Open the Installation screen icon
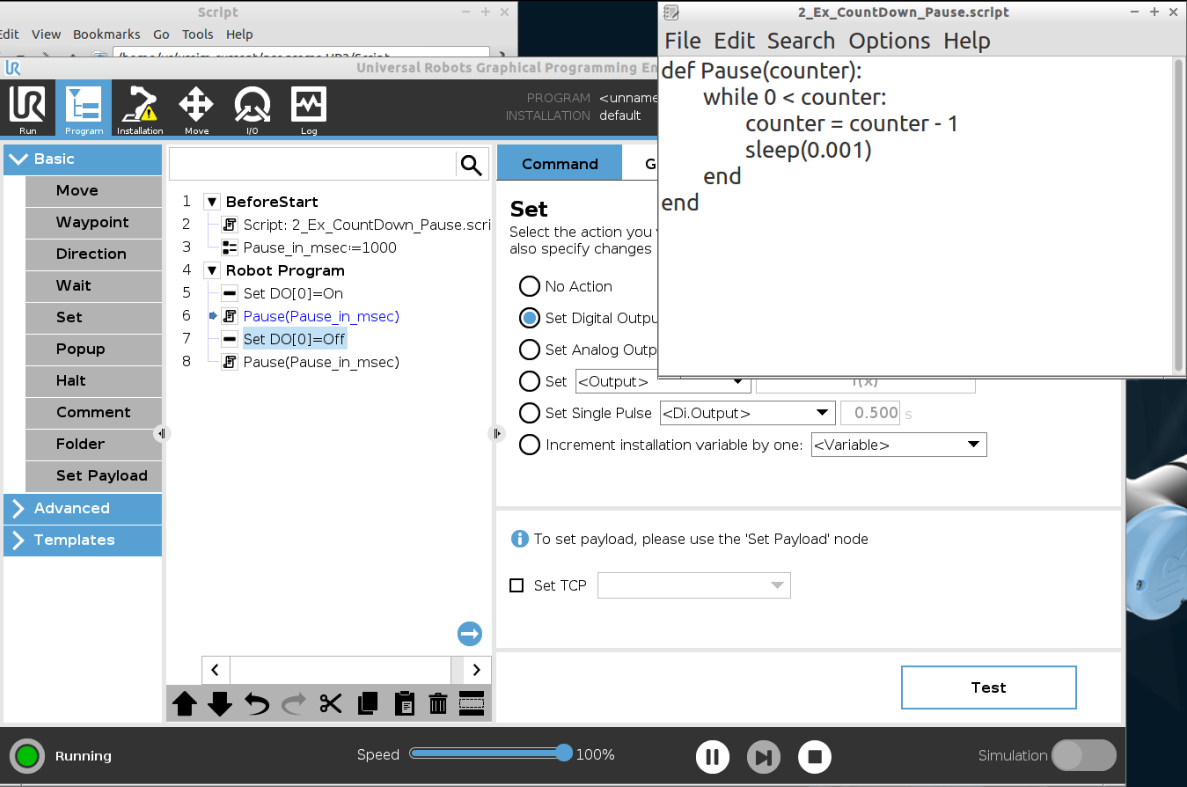The height and width of the screenshot is (787, 1187). (139, 109)
